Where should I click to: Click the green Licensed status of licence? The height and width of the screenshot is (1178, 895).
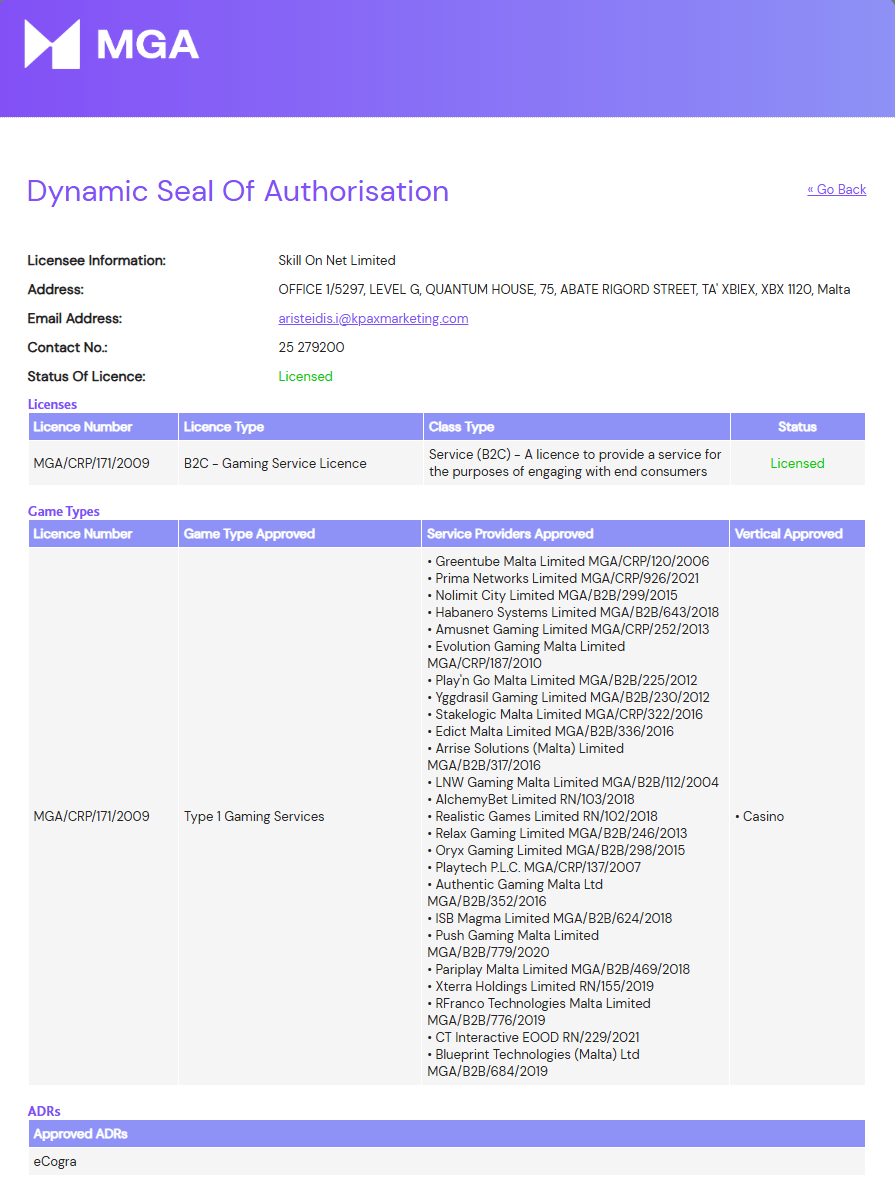tap(305, 376)
